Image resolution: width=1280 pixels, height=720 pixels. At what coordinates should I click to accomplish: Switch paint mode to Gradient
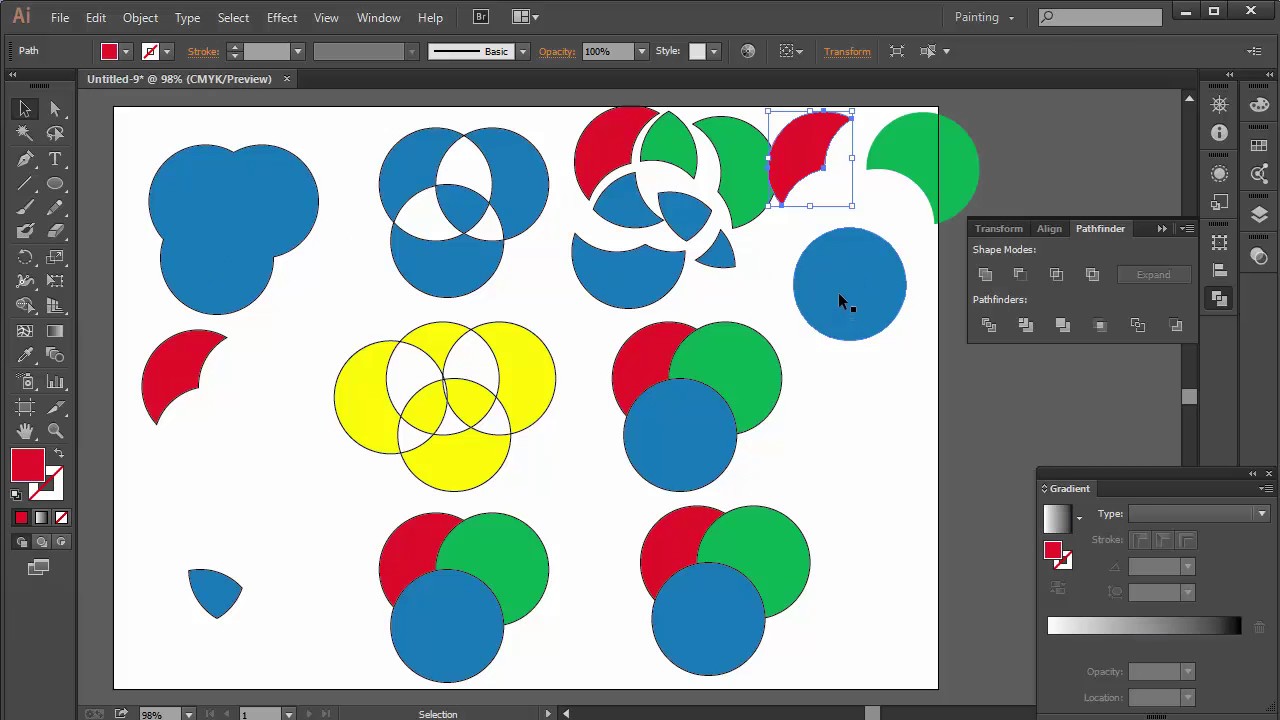41,517
